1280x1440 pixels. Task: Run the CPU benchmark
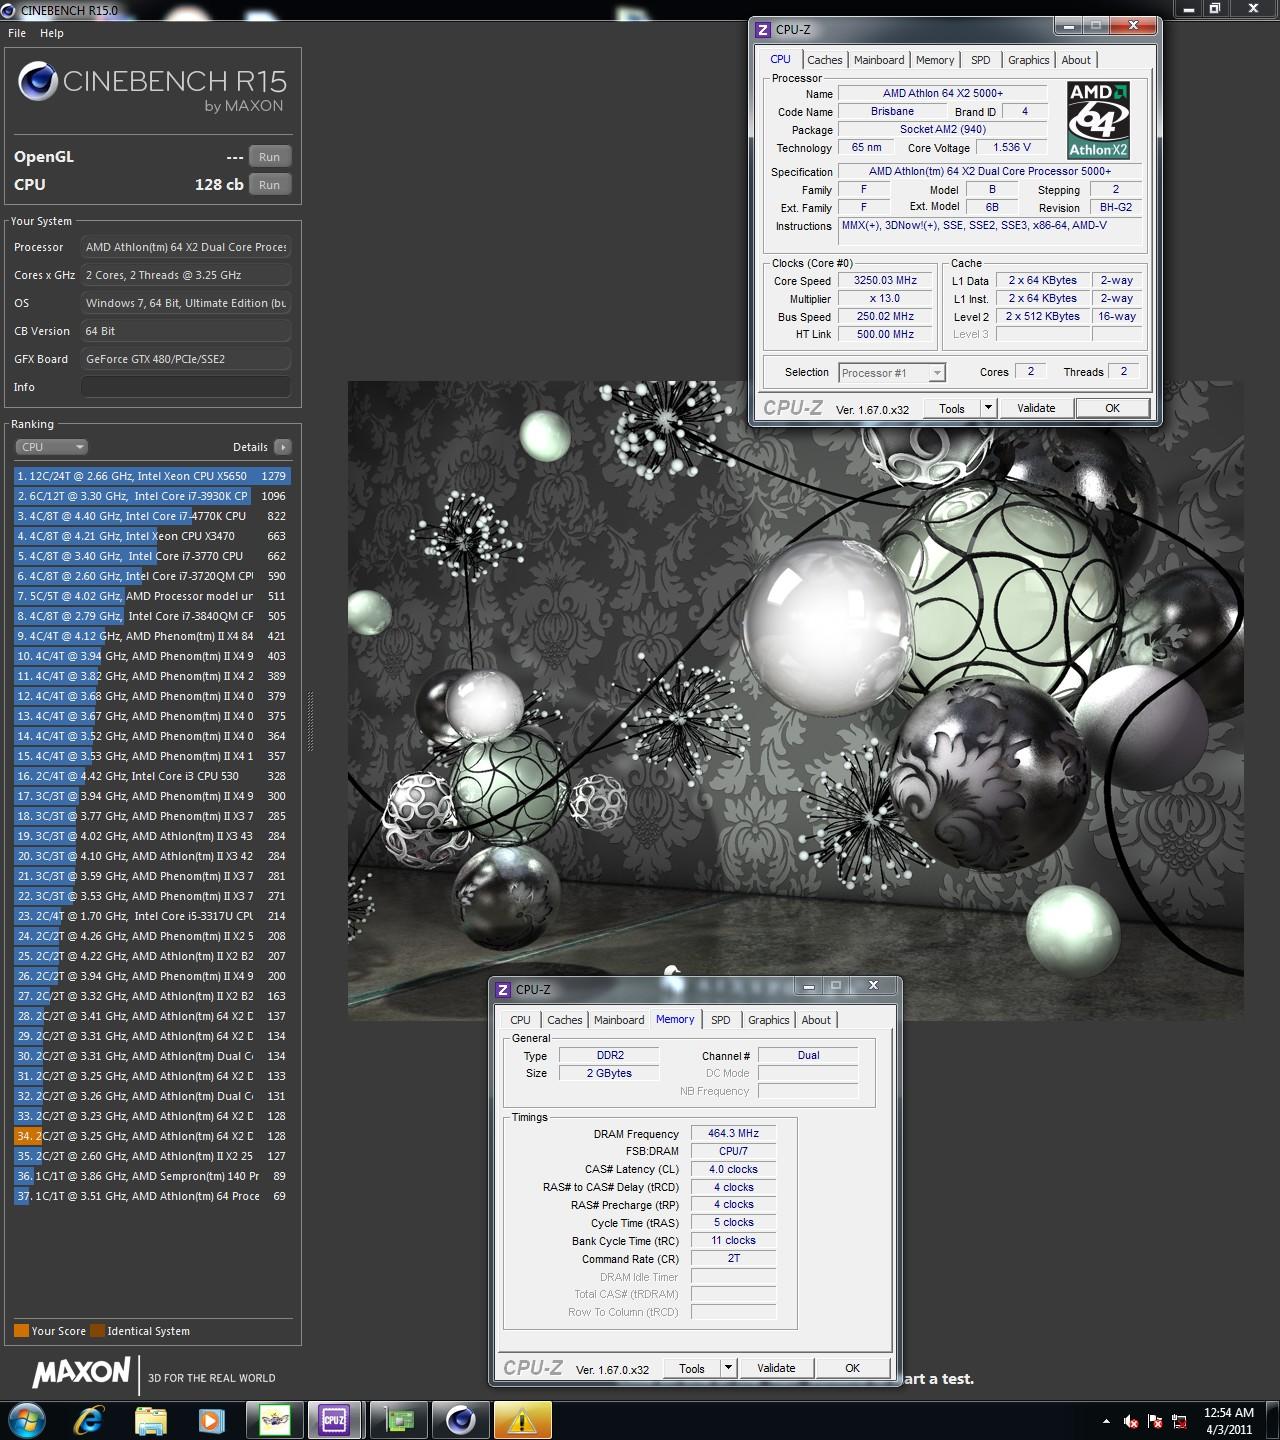click(270, 185)
